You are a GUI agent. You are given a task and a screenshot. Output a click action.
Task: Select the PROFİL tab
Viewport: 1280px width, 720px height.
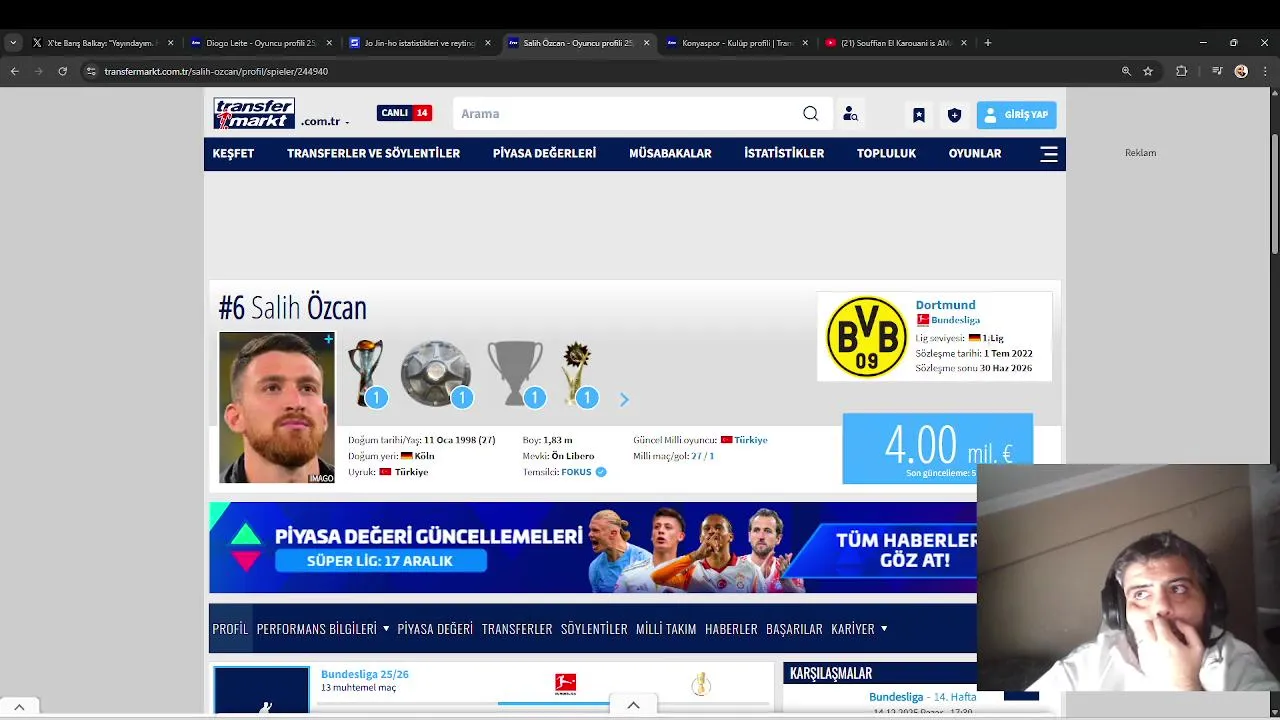pos(230,629)
